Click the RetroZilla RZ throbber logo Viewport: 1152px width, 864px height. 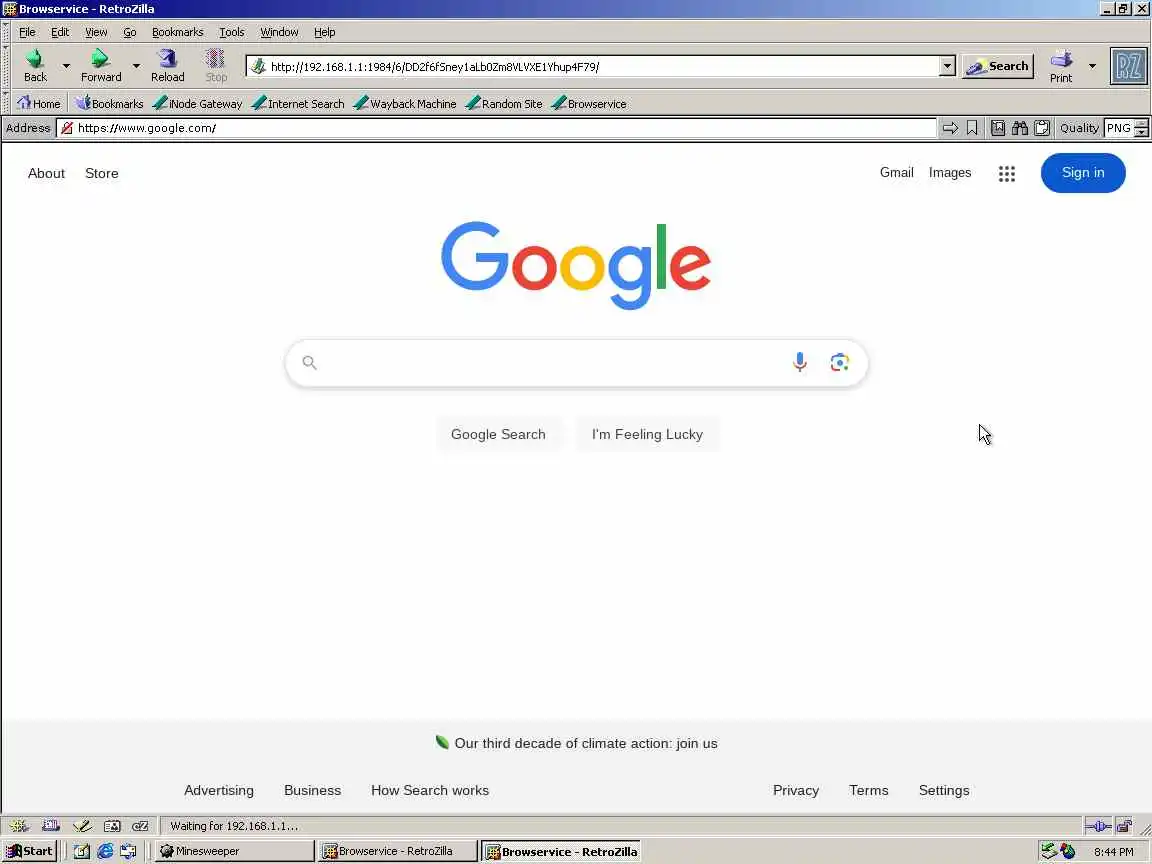click(x=1128, y=66)
